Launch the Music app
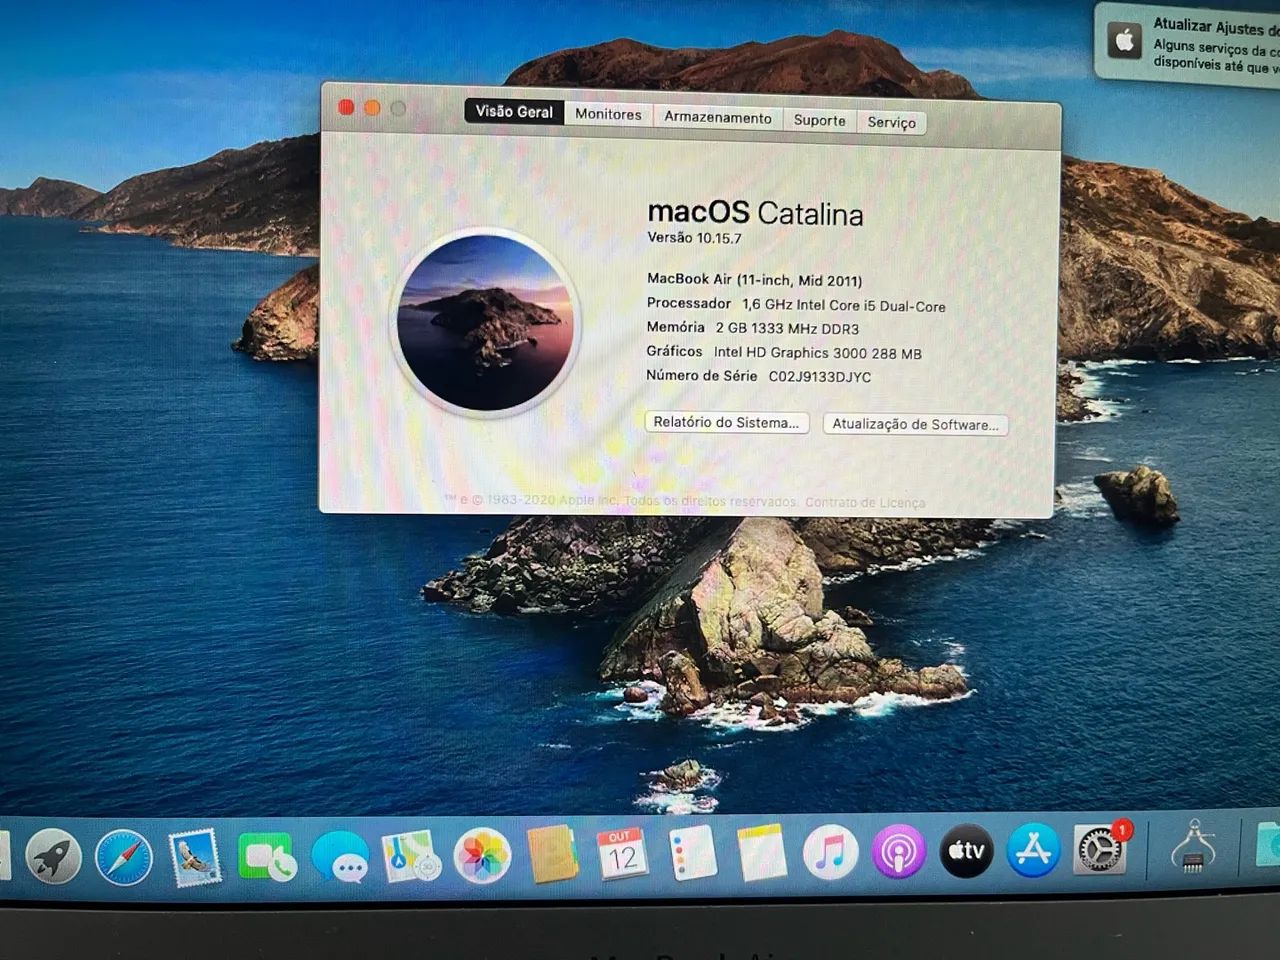 [830, 852]
